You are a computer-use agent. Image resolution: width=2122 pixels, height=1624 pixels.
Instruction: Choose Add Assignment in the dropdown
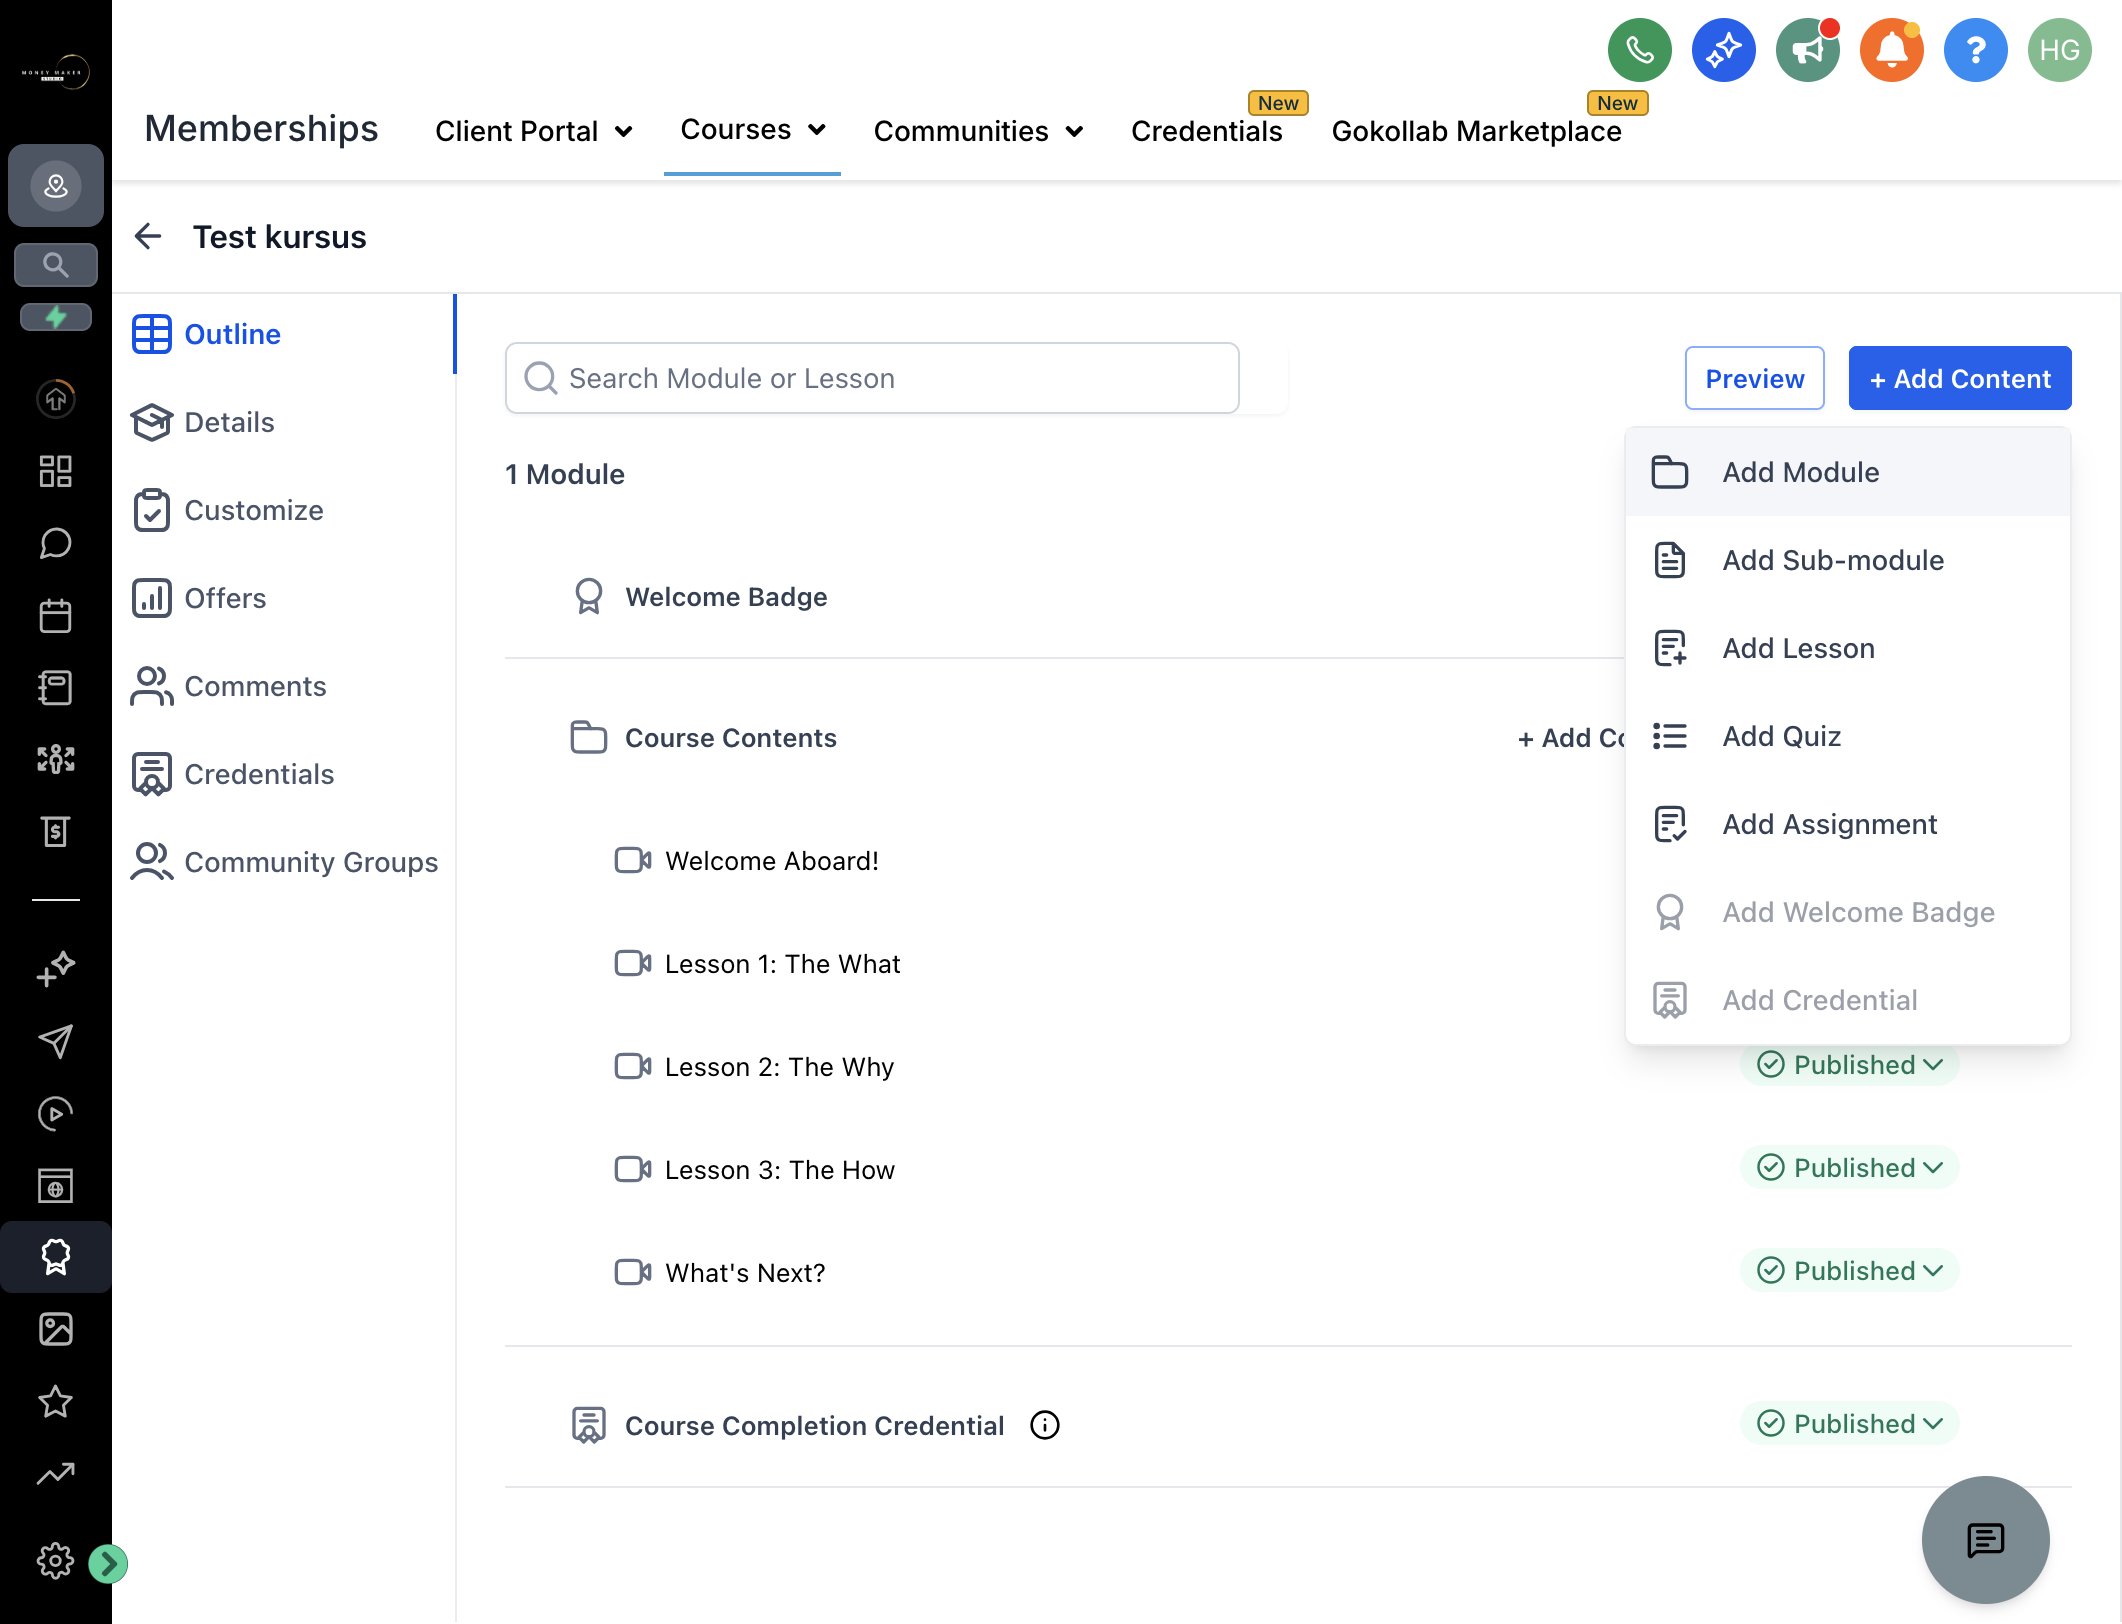pyautogui.click(x=1847, y=824)
